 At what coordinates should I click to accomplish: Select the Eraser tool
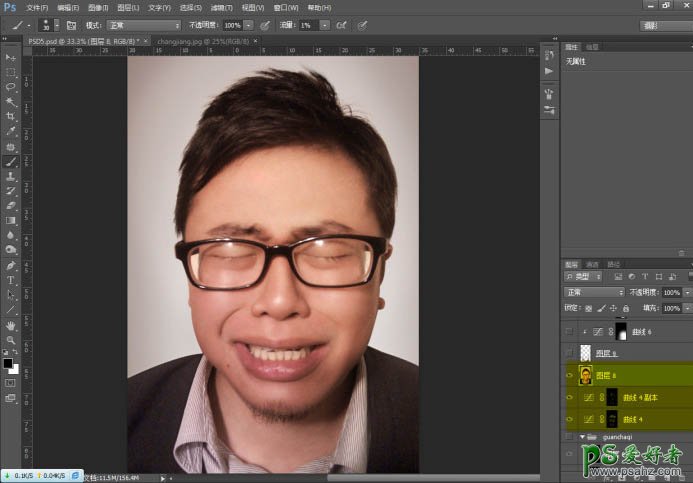coord(11,205)
